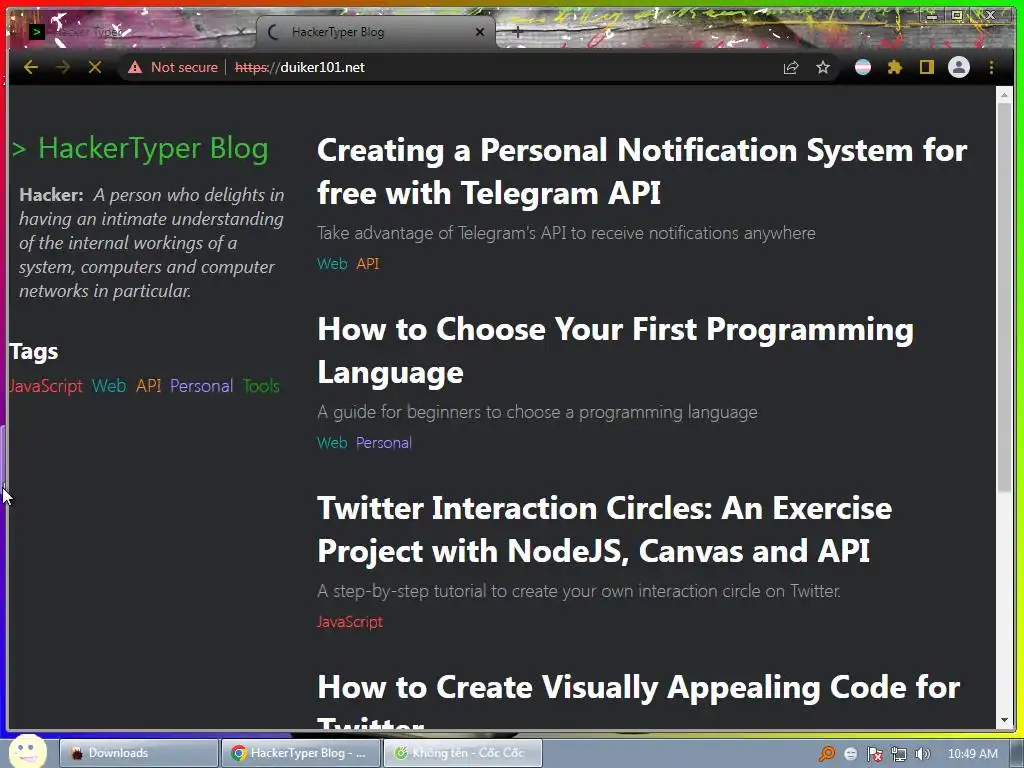Filter by Web tag in sidebar
Viewport: 1024px width, 768px height.
tap(109, 386)
